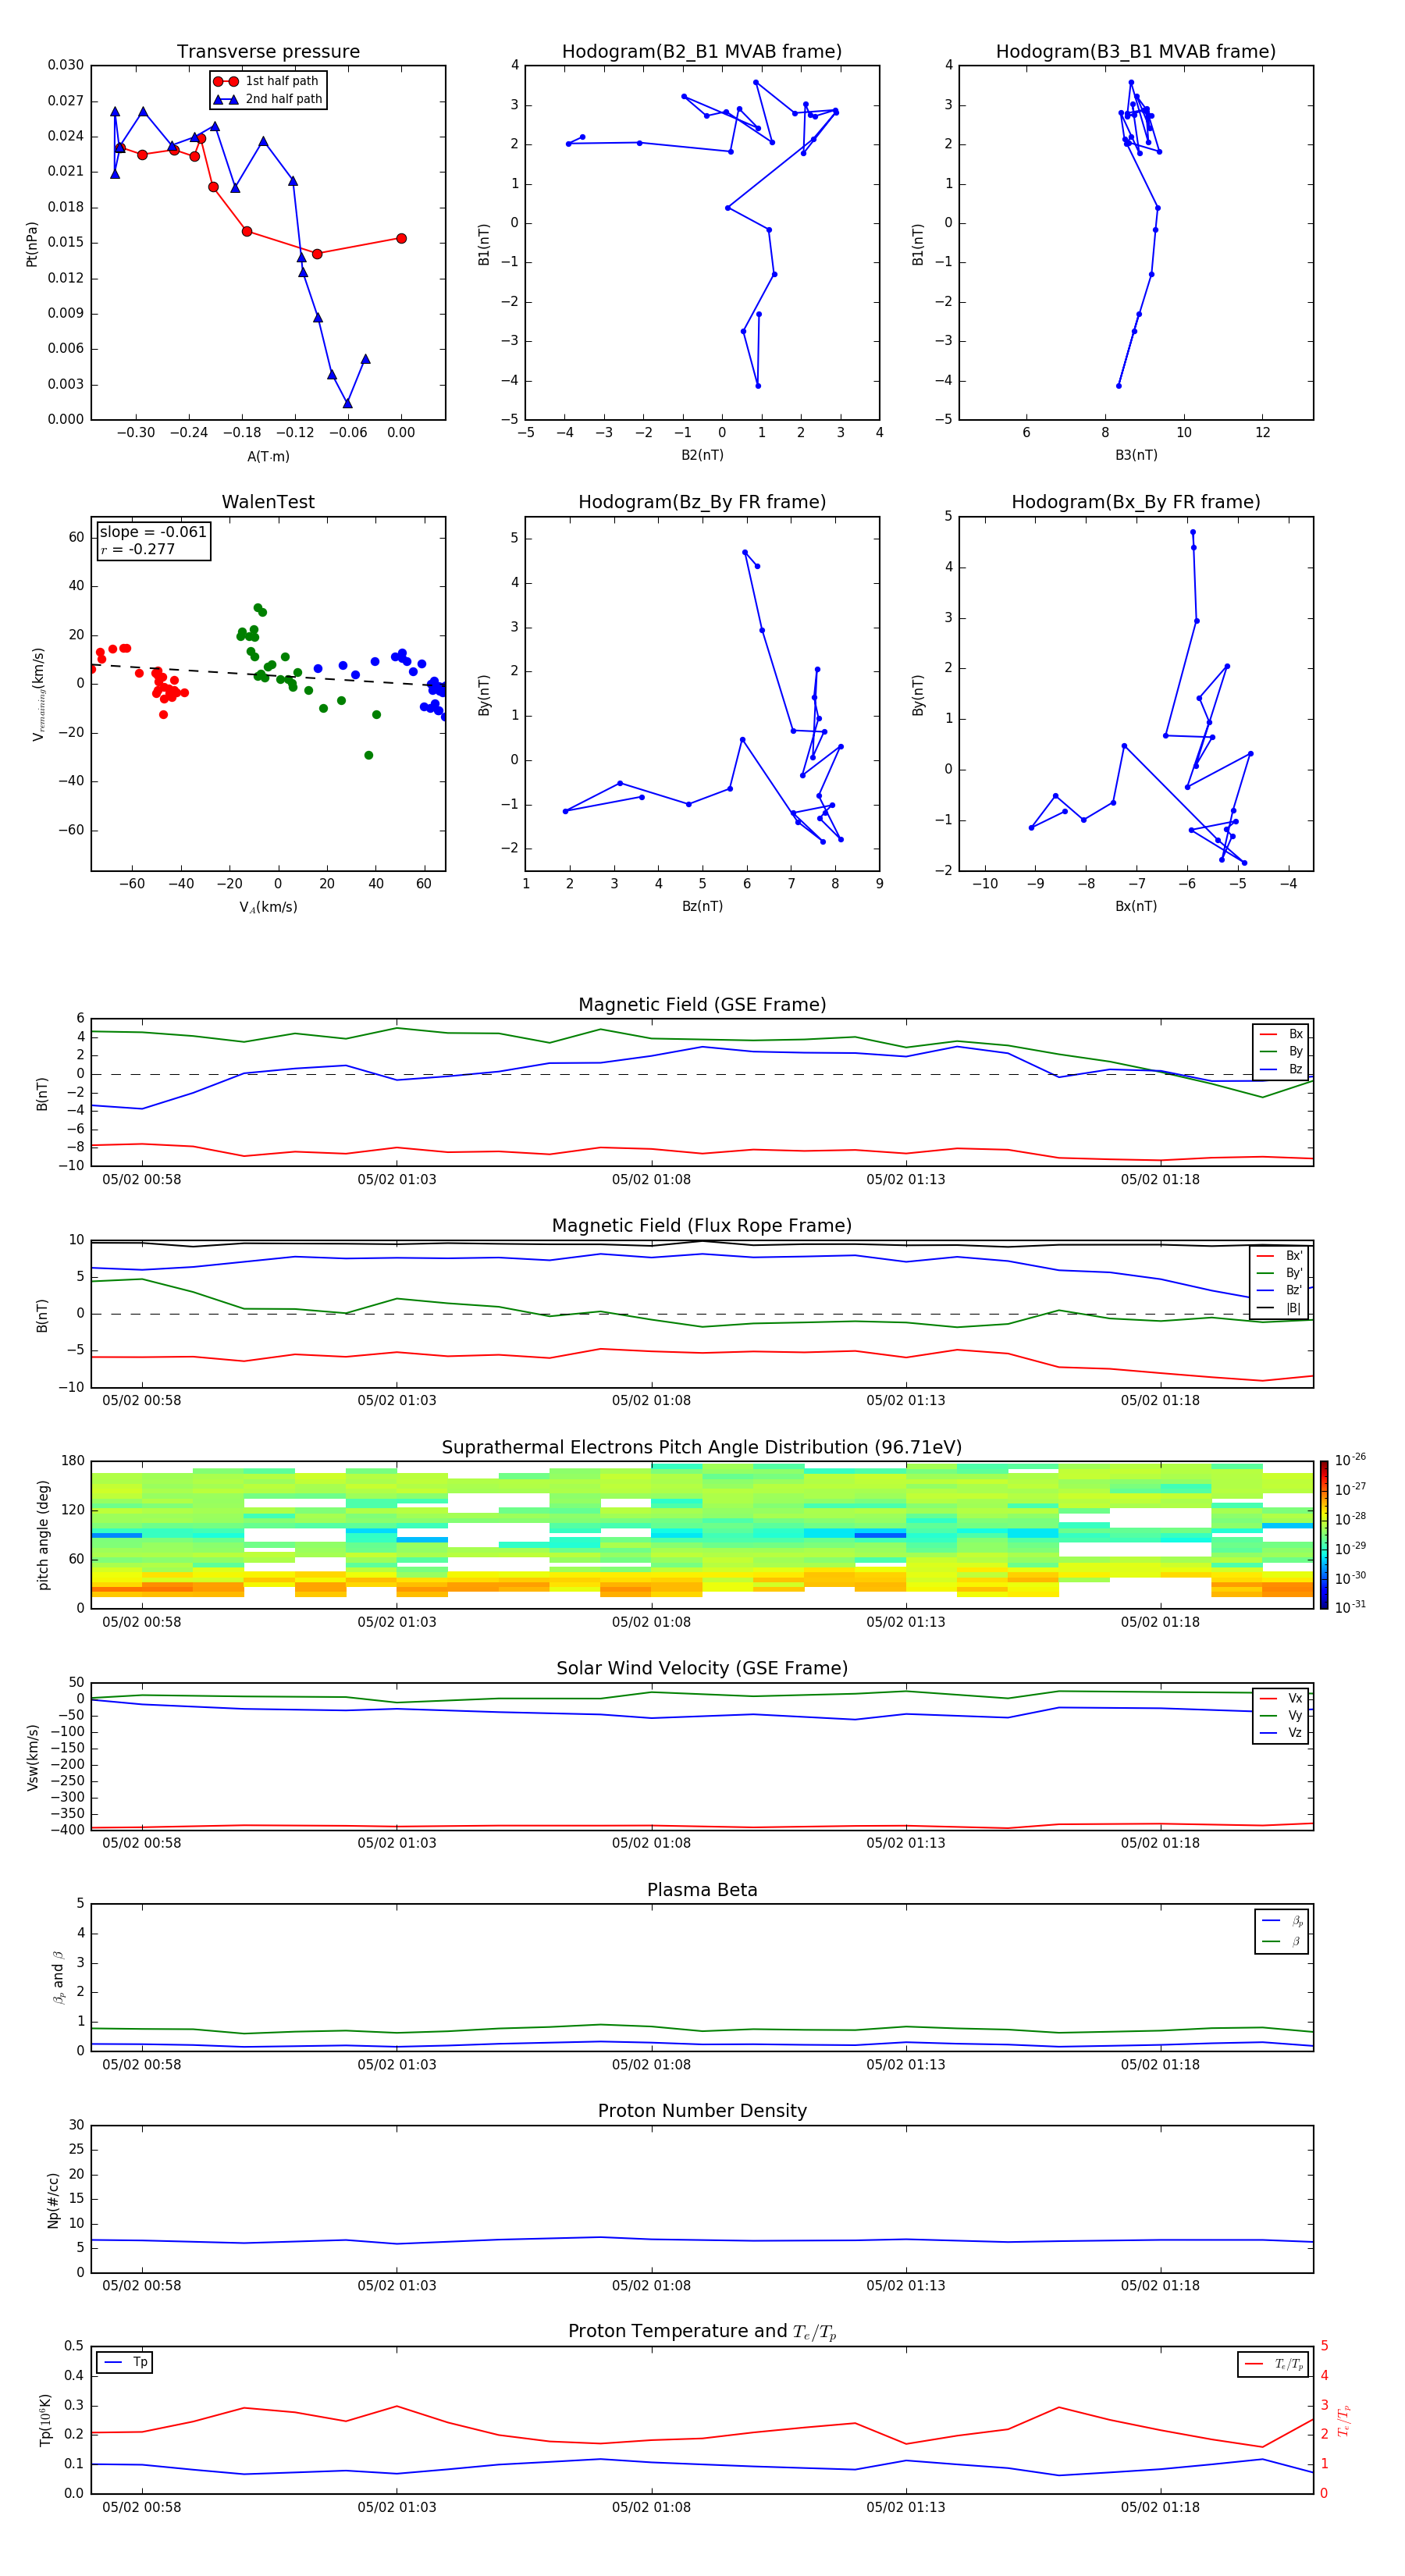
Task: Click the red Te/Tp right axis label
Action: (x=1343, y=2420)
